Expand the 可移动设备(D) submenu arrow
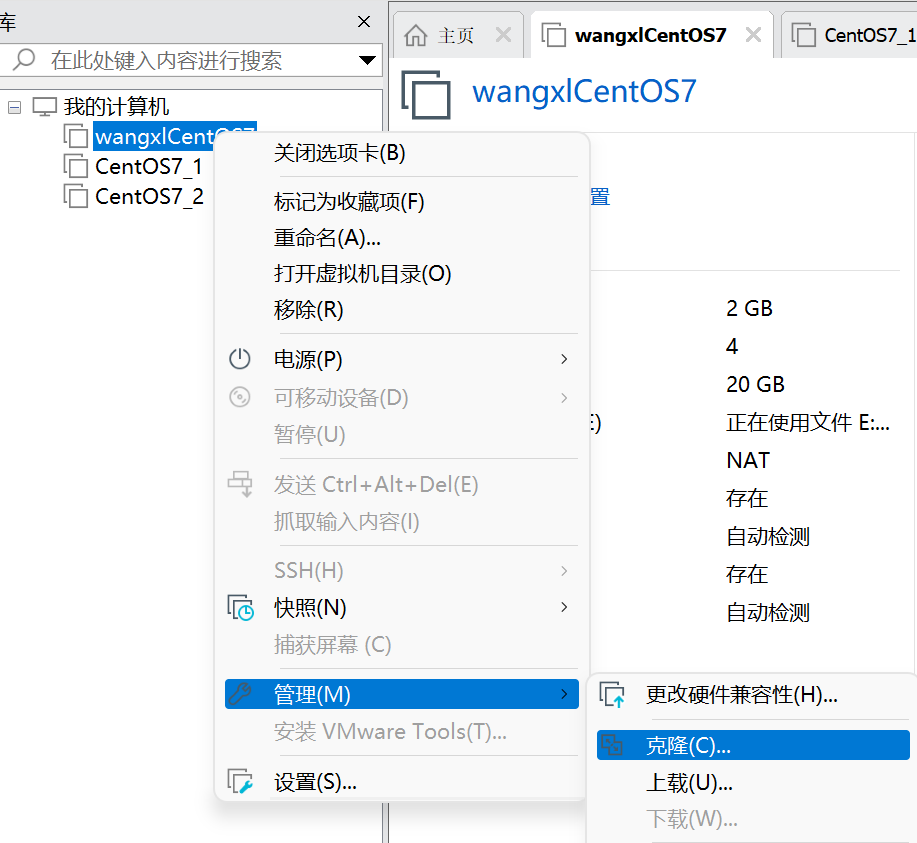Viewport: 917px width, 843px height. [564, 398]
